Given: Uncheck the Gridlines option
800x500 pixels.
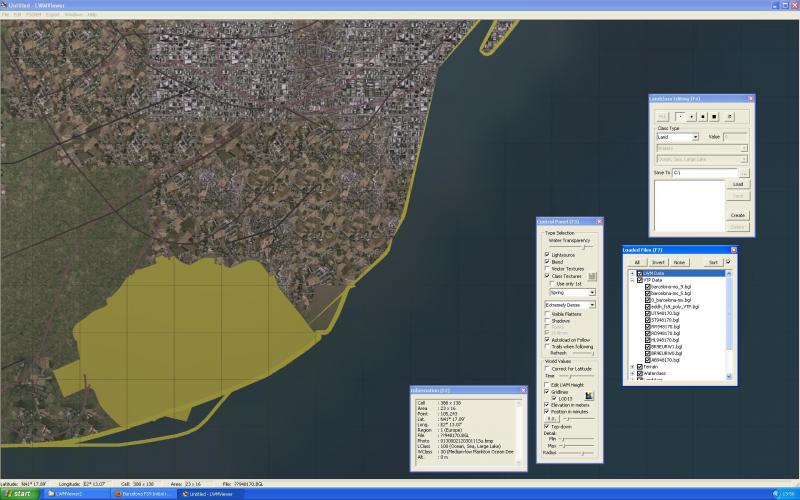Looking at the screenshot, I should (547, 391).
